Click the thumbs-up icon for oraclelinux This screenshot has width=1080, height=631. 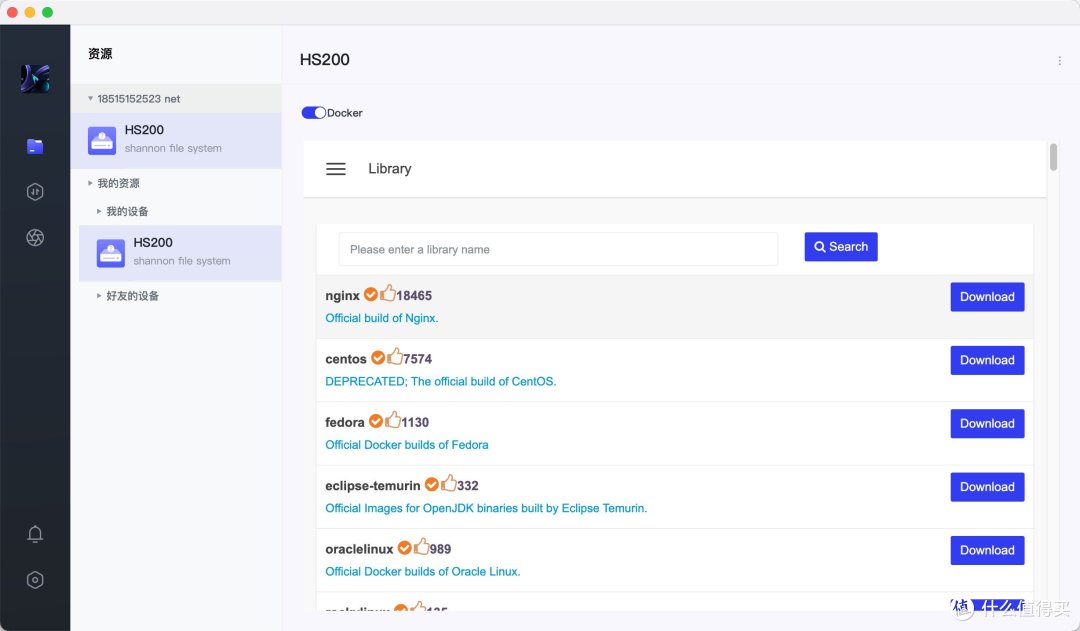pyautogui.click(x=422, y=547)
